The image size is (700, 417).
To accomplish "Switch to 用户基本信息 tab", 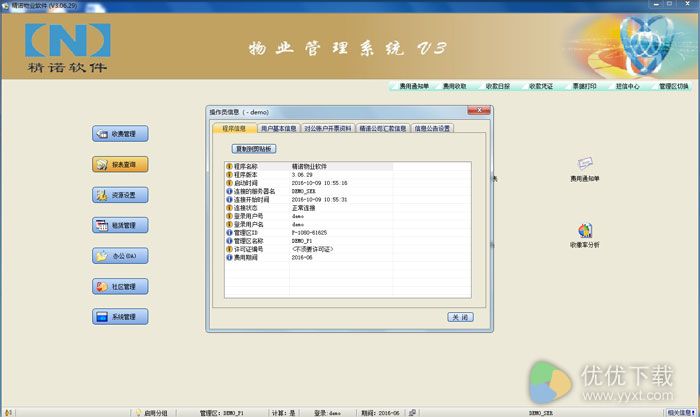I will click(x=279, y=129).
